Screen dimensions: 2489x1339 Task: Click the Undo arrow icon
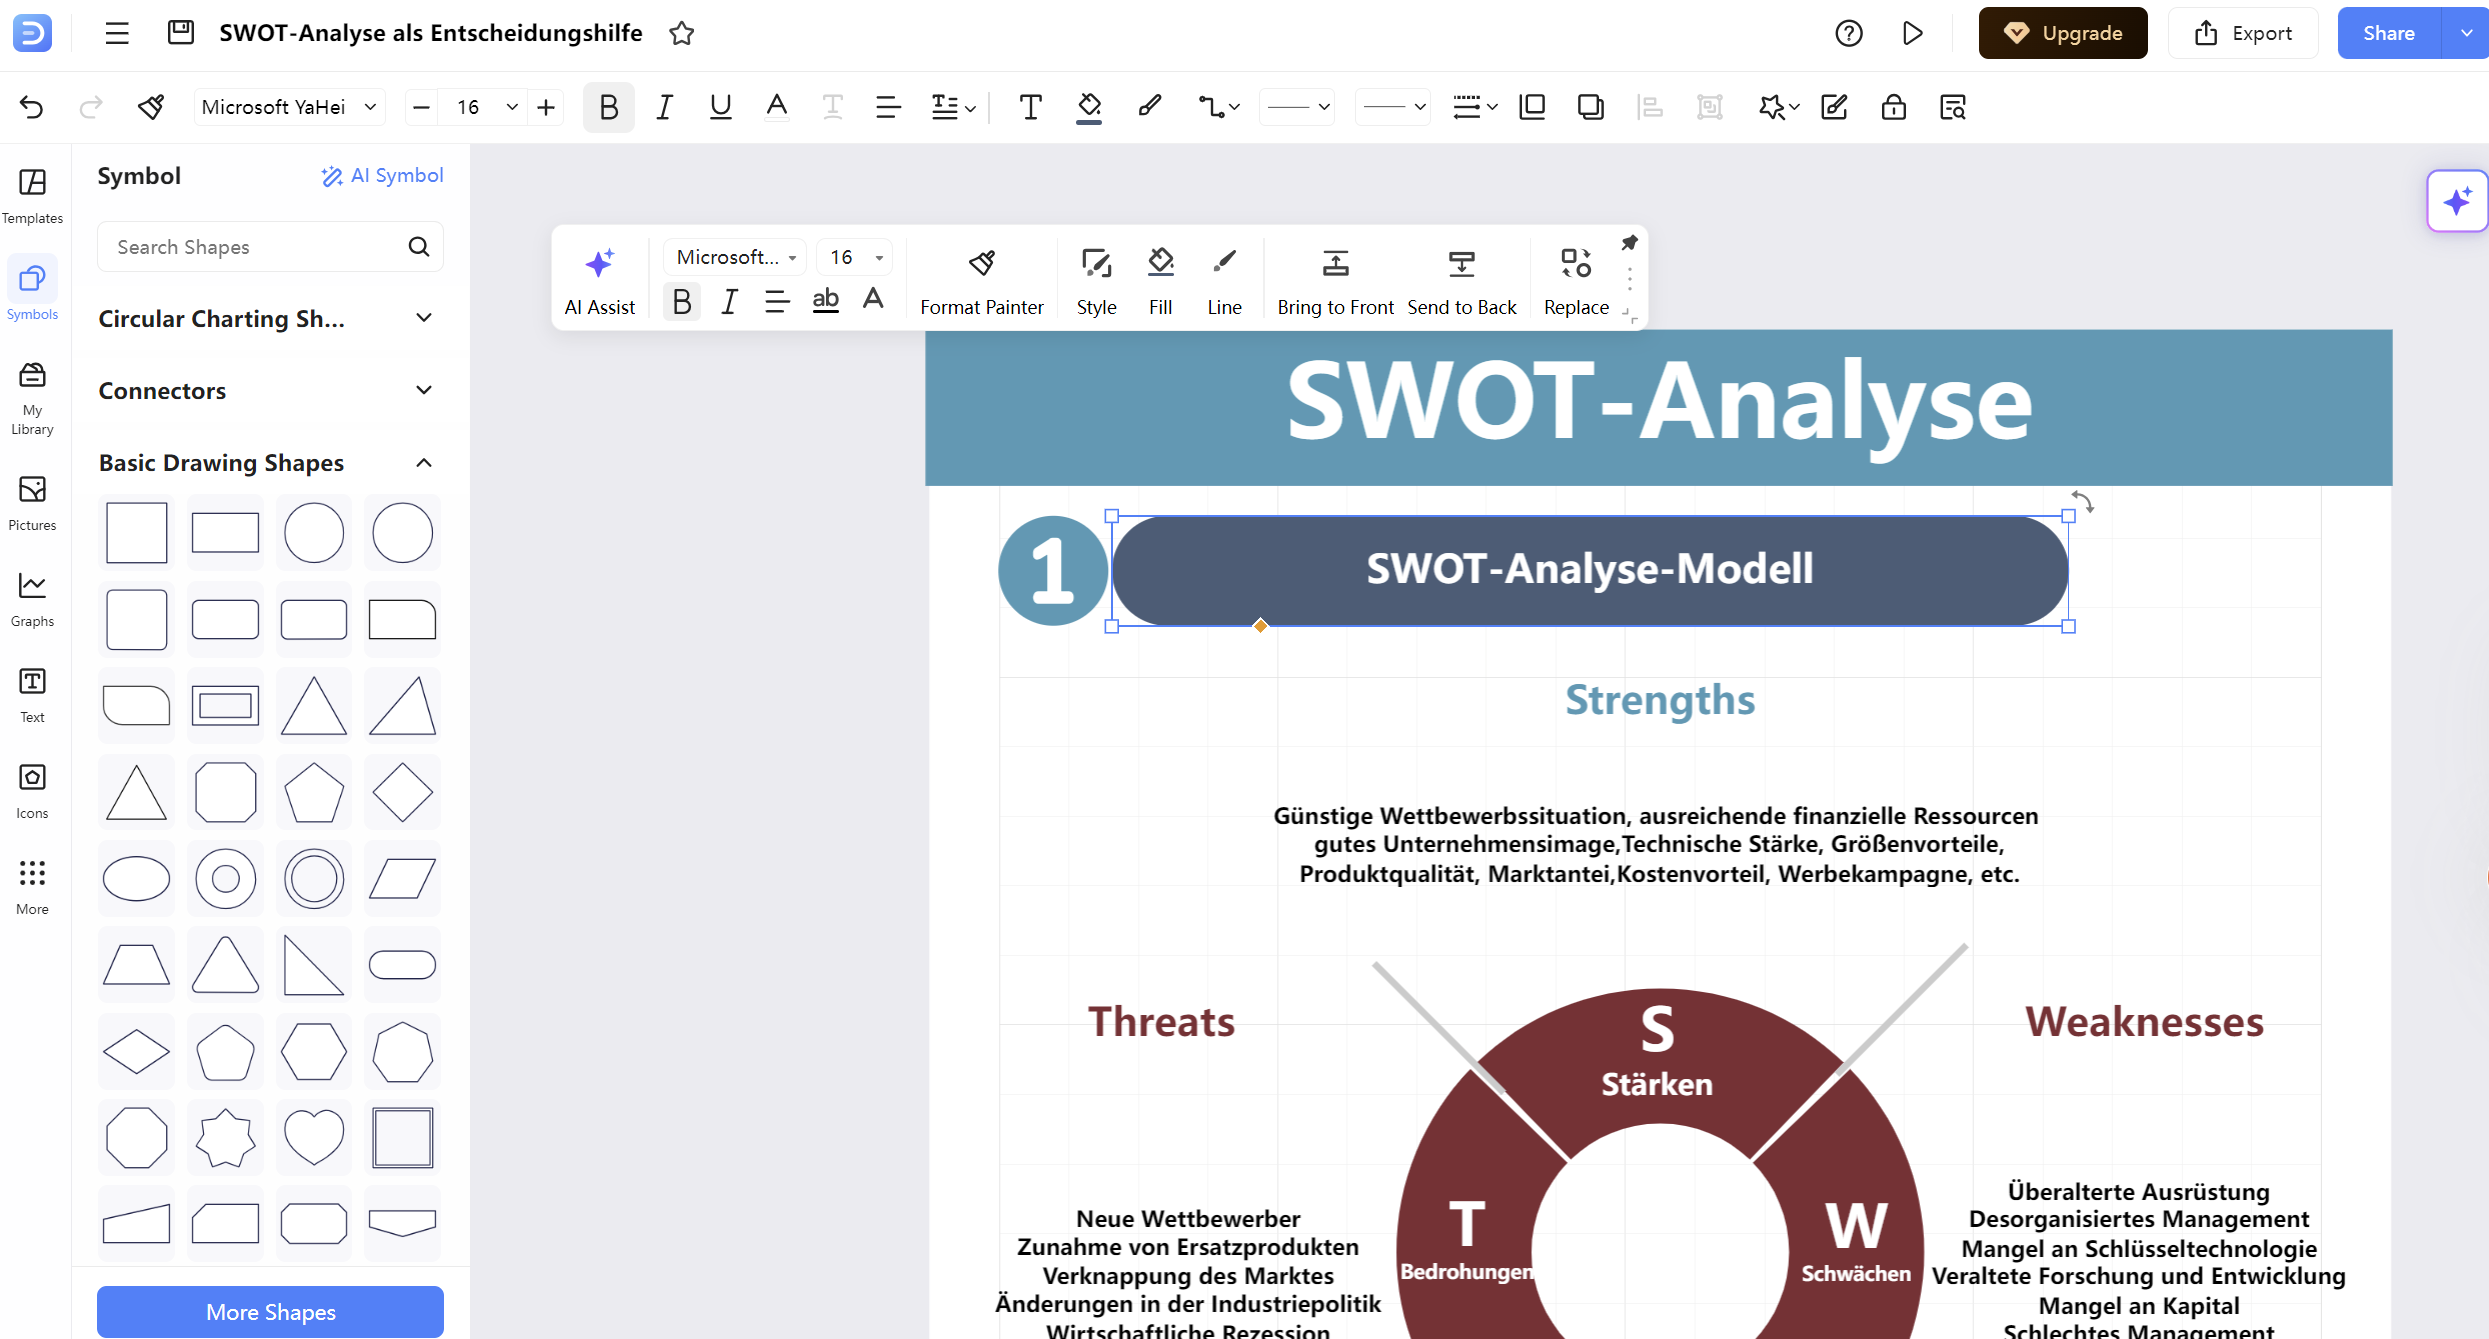coord(32,107)
